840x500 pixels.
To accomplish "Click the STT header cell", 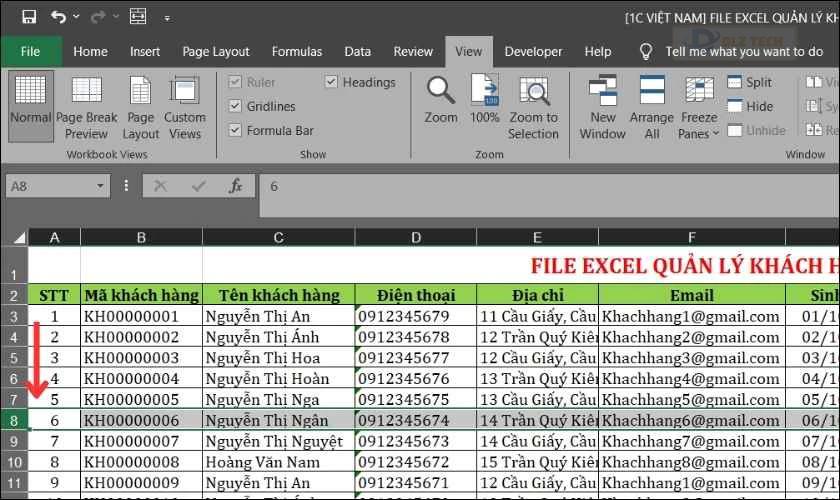I will [54, 295].
